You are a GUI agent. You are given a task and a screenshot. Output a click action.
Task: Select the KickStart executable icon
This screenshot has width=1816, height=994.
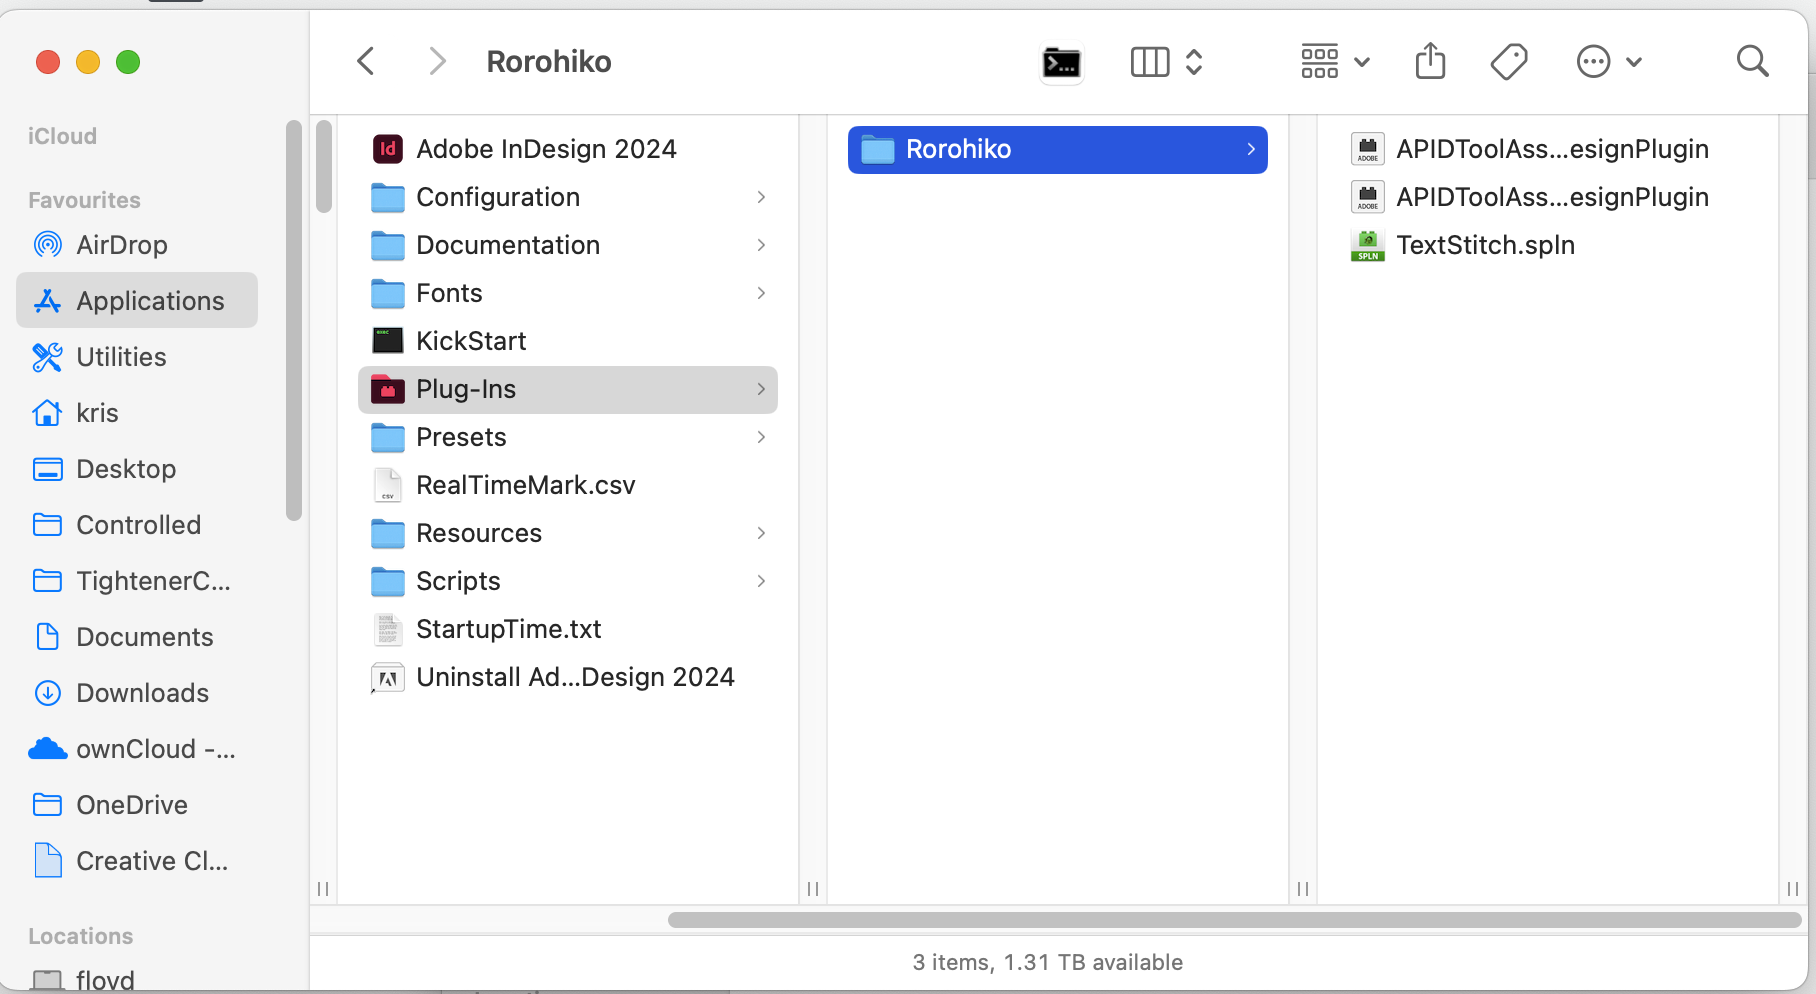(388, 341)
